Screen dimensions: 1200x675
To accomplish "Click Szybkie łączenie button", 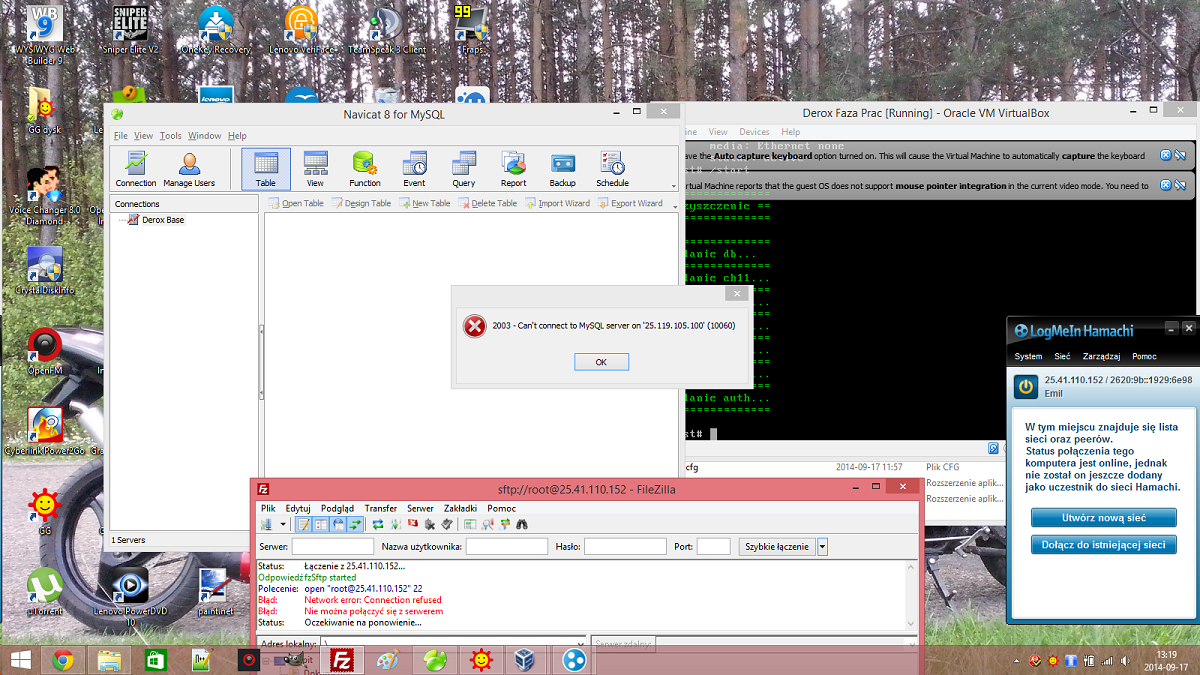I will pos(777,547).
